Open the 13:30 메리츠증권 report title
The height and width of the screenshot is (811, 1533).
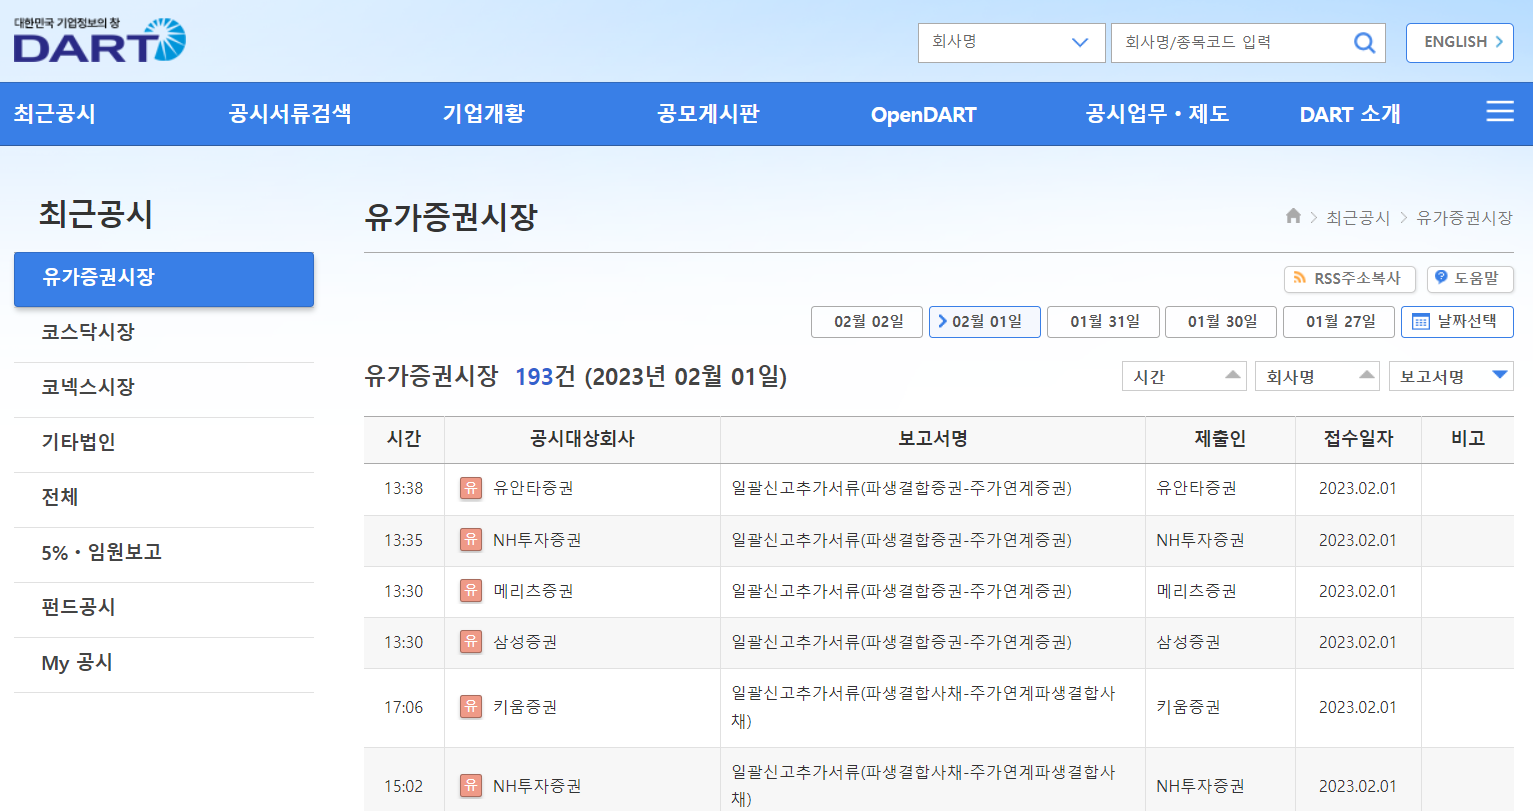pyautogui.click(x=901, y=591)
